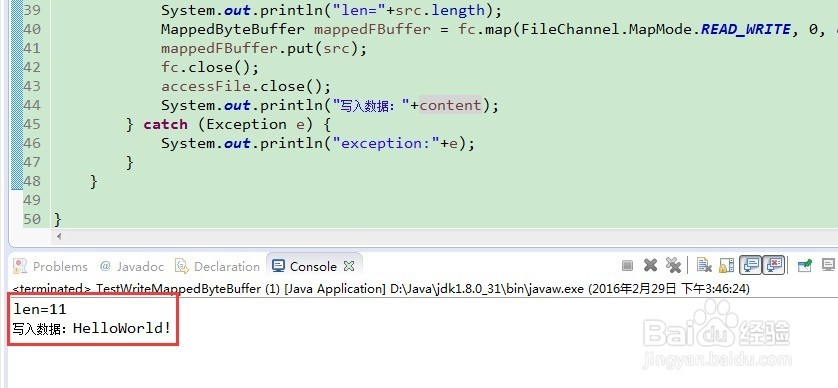Close the Console tab via its X
The height and width of the screenshot is (388, 838).
coord(349,266)
